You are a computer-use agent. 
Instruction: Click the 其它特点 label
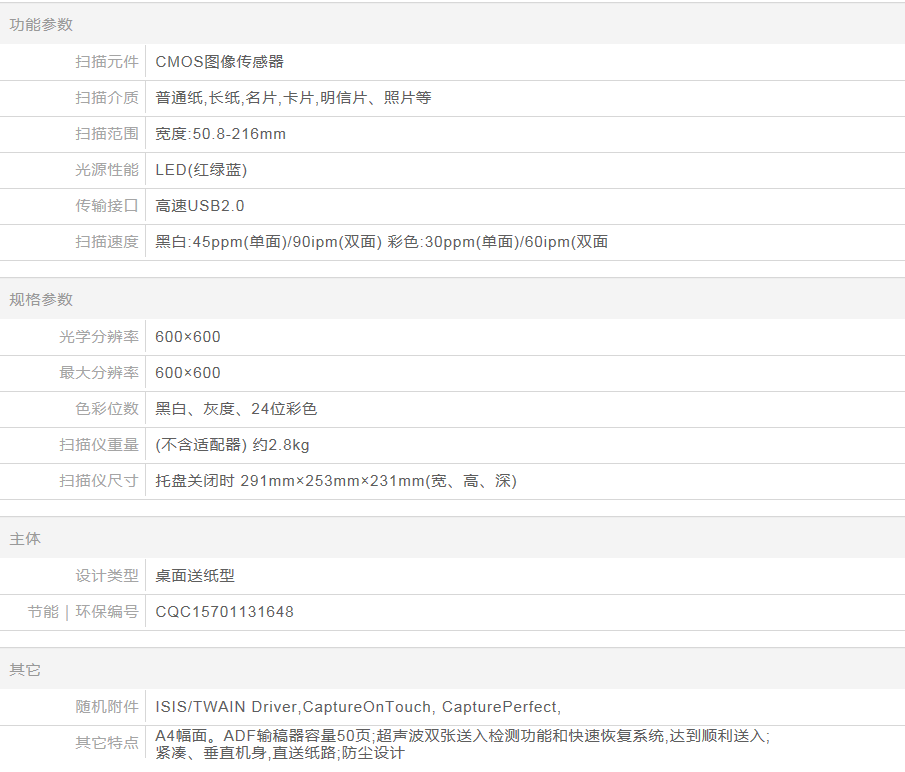(x=107, y=743)
